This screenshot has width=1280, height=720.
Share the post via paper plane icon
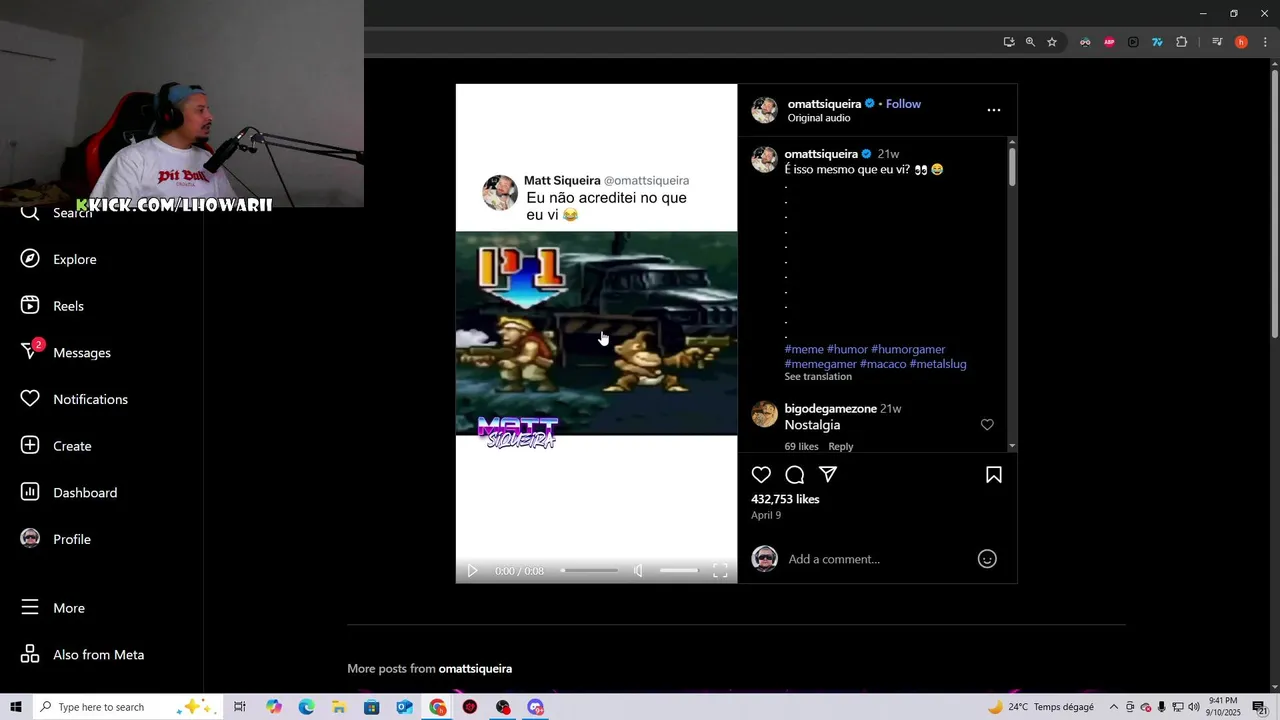828,474
